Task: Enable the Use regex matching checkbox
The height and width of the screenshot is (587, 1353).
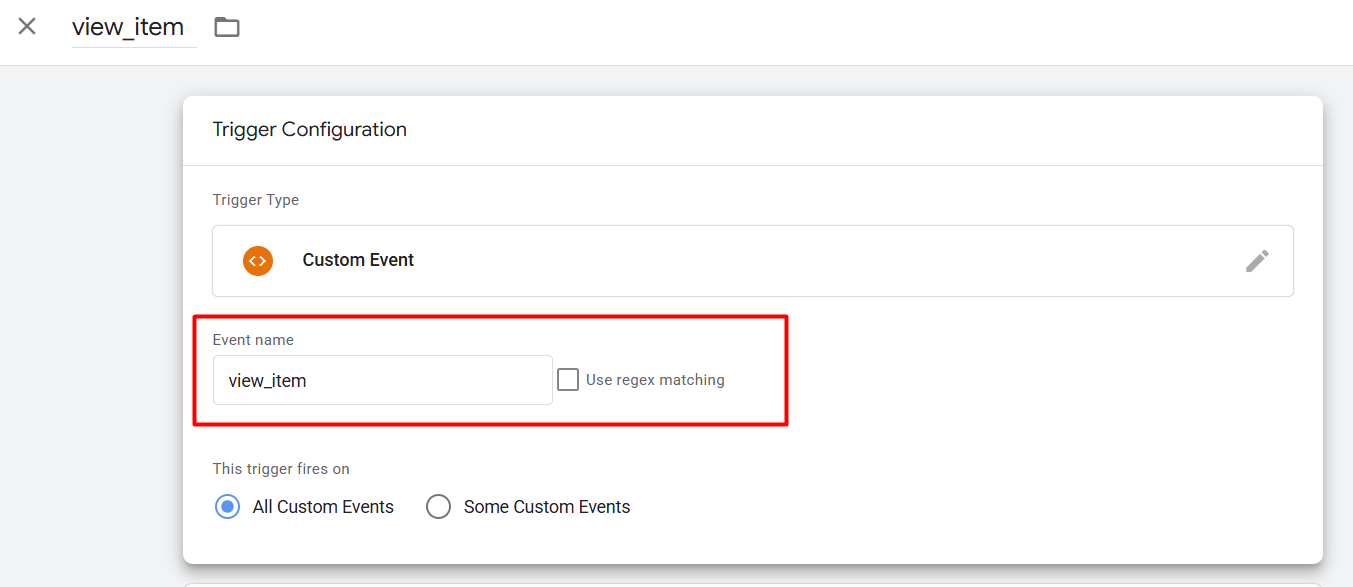Action: click(568, 380)
